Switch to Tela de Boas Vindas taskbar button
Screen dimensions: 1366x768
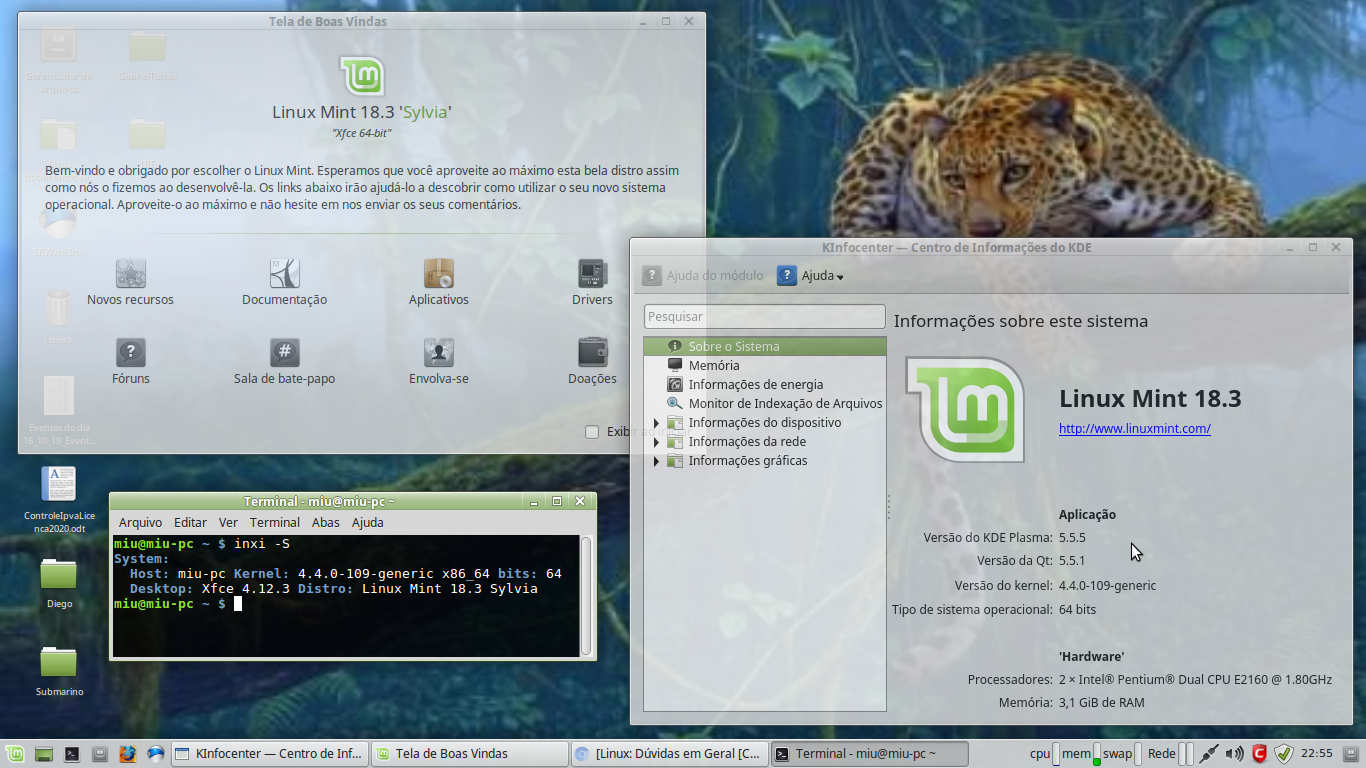click(469, 754)
